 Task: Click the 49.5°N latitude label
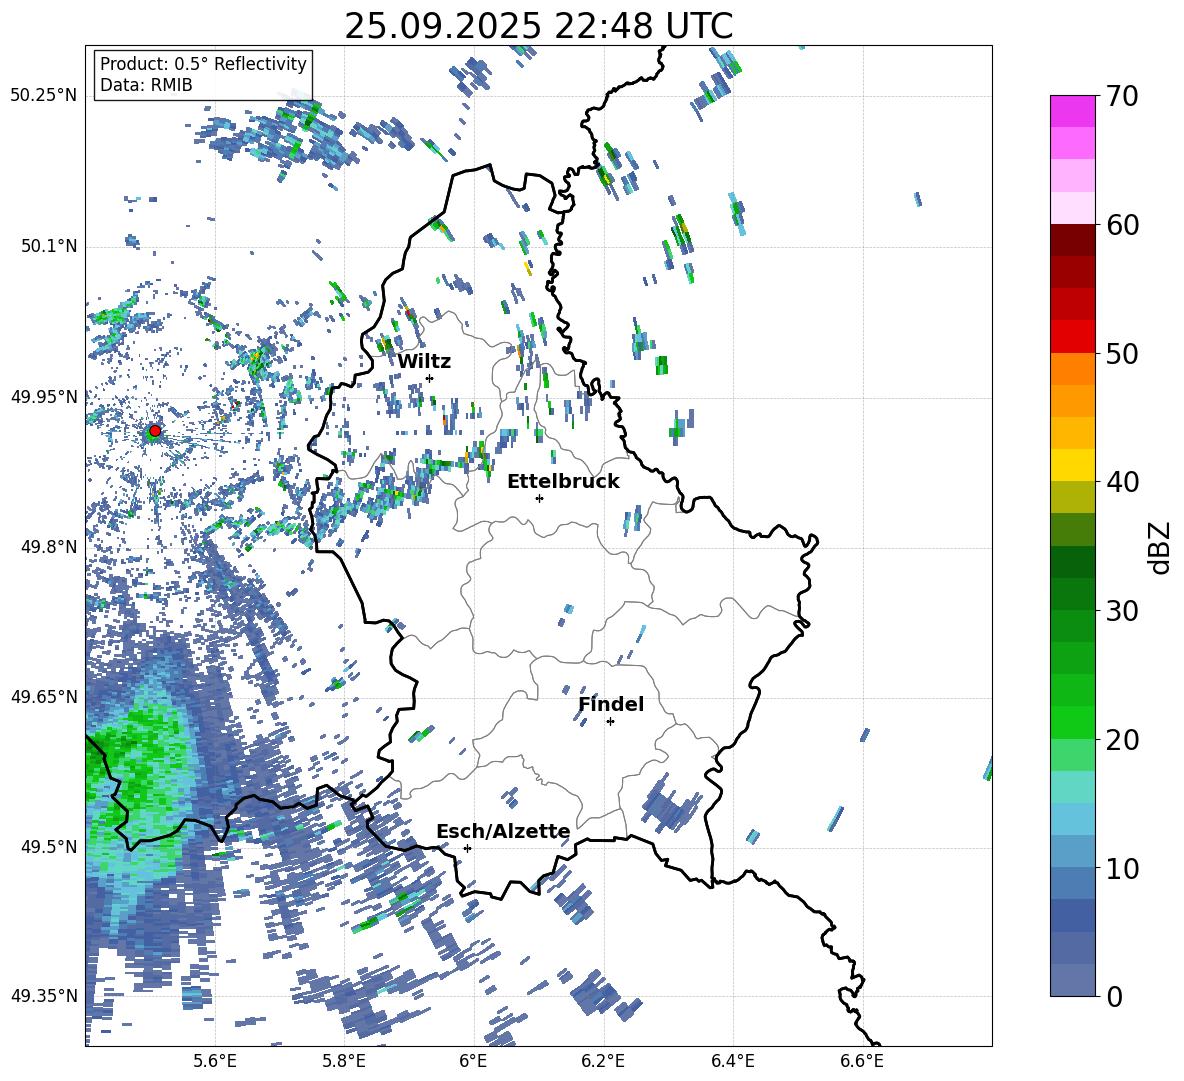(48, 846)
